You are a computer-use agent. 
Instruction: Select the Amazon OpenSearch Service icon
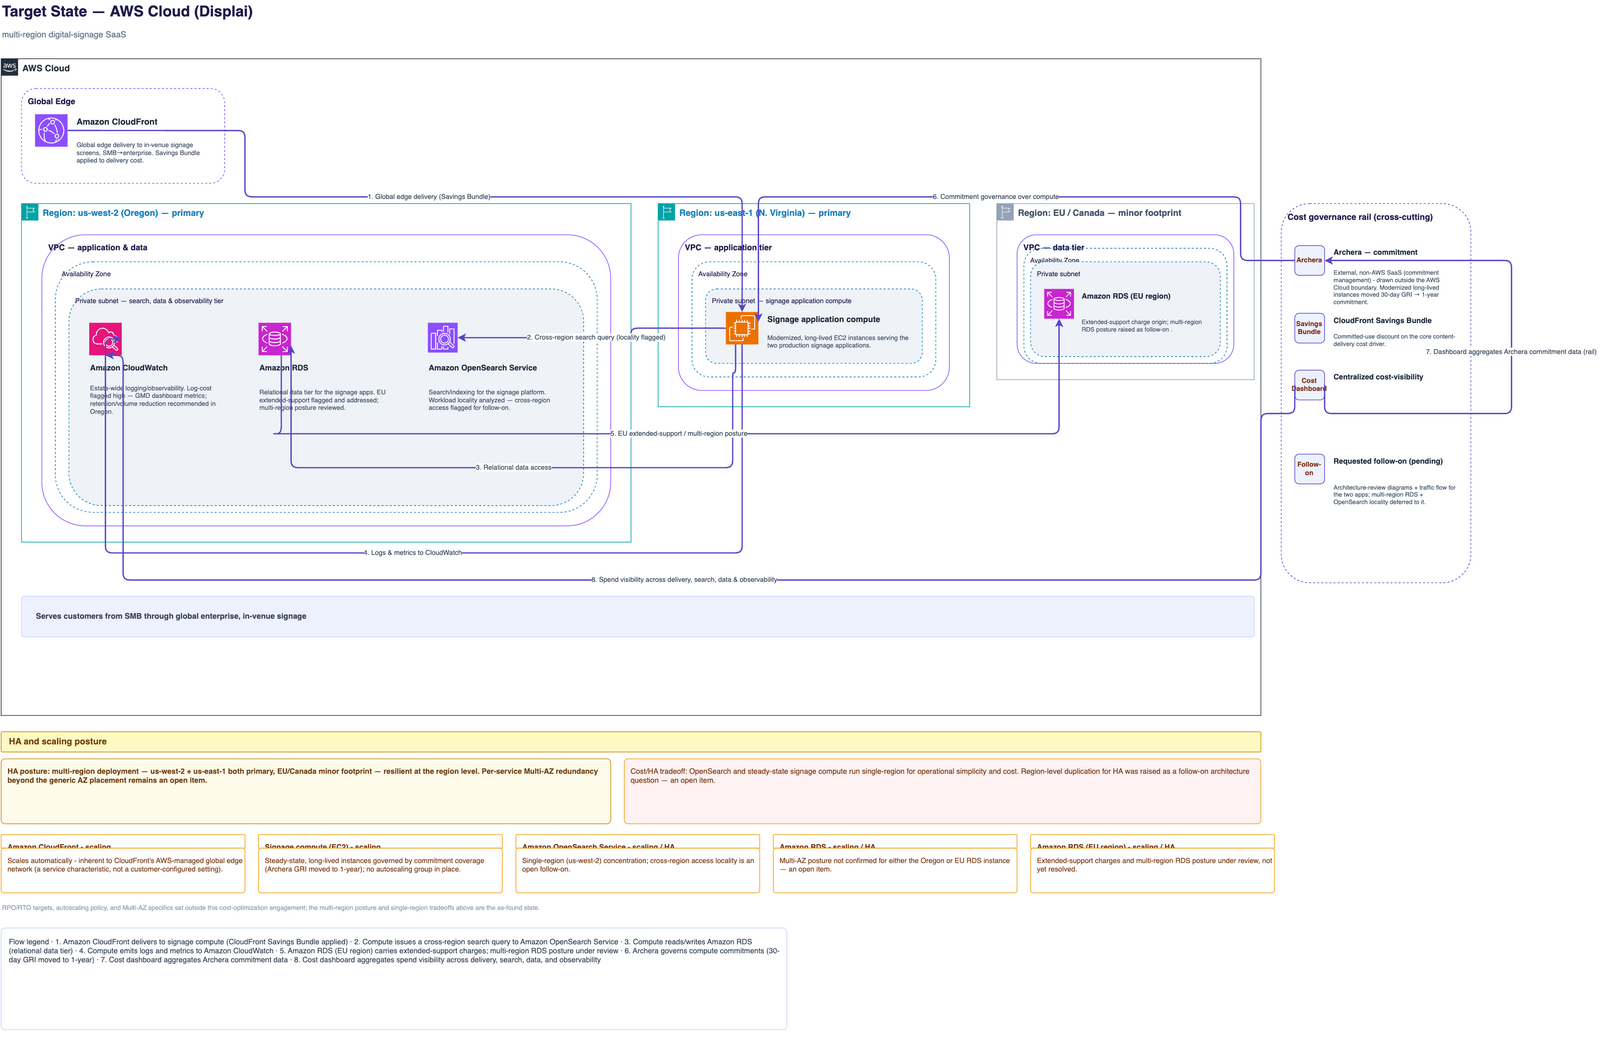[x=443, y=338]
